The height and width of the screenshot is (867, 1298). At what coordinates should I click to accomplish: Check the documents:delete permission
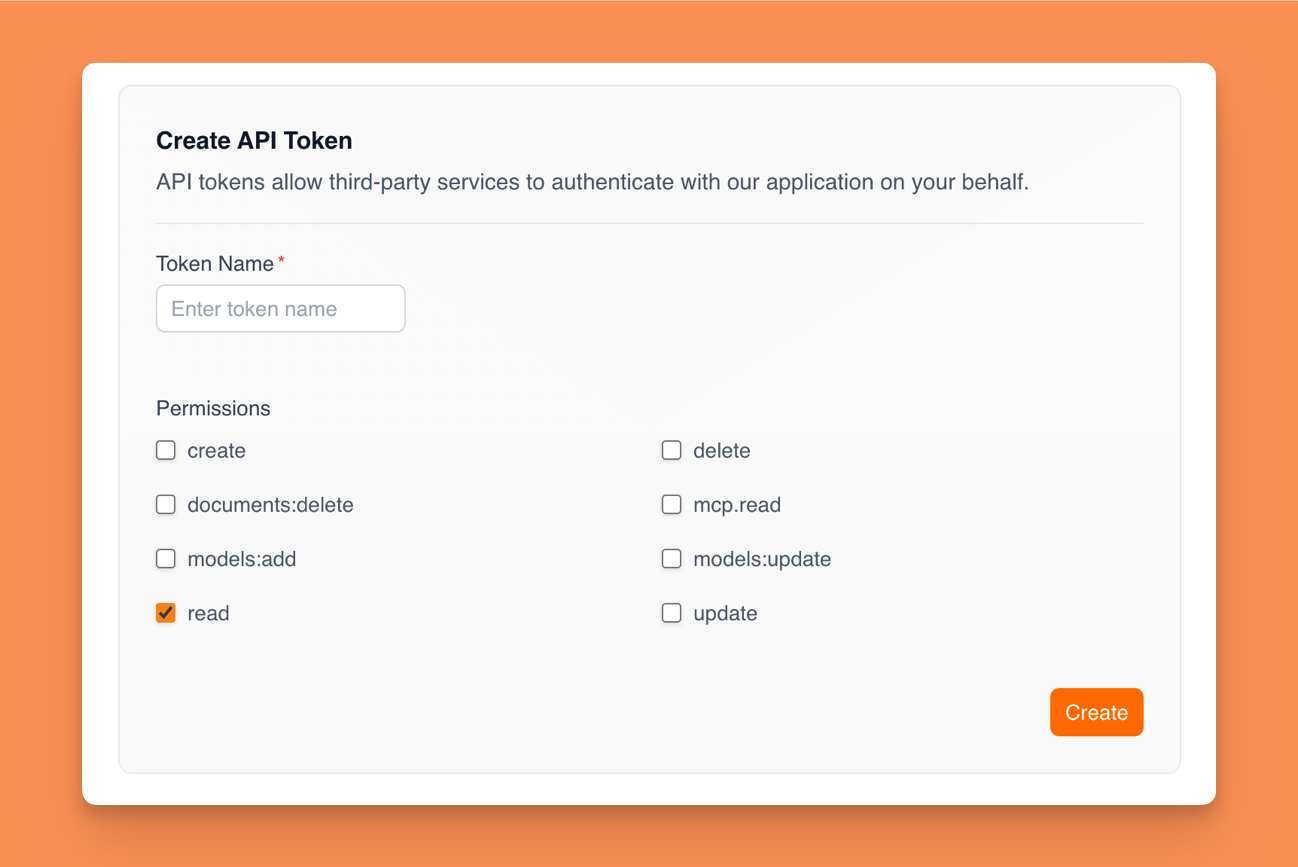[x=165, y=504]
